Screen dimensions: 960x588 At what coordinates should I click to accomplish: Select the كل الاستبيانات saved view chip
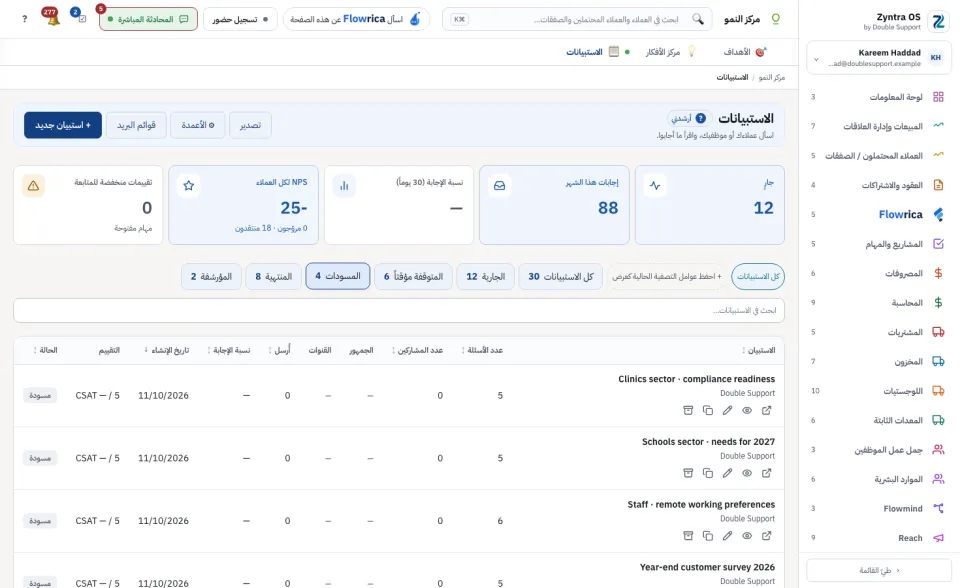pyautogui.click(x=758, y=277)
